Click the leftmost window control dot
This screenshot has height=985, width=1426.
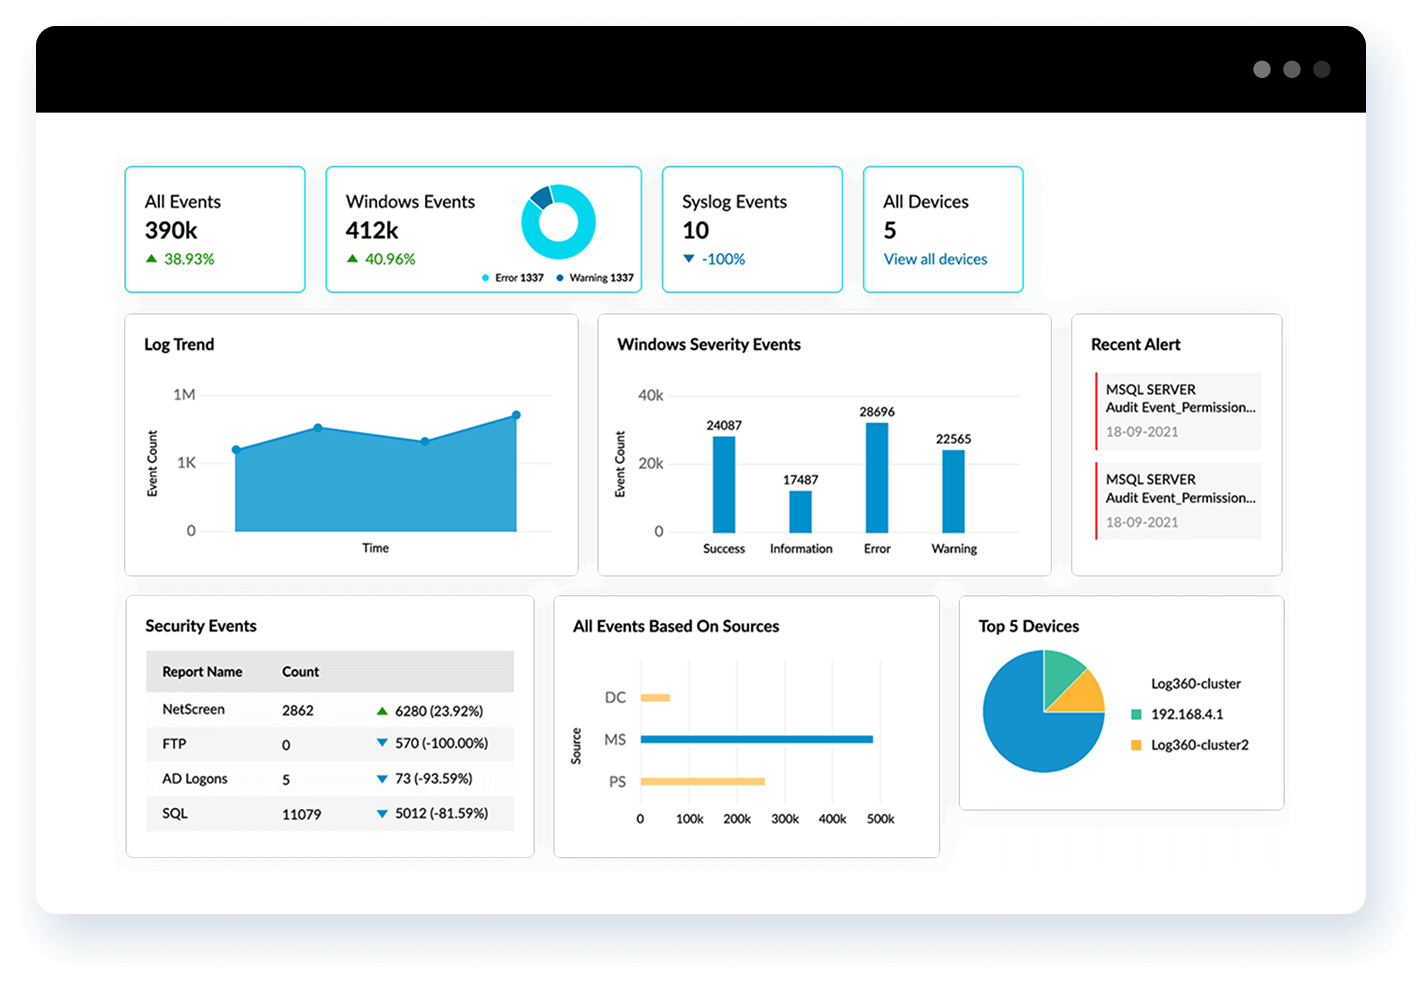(1262, 69)
